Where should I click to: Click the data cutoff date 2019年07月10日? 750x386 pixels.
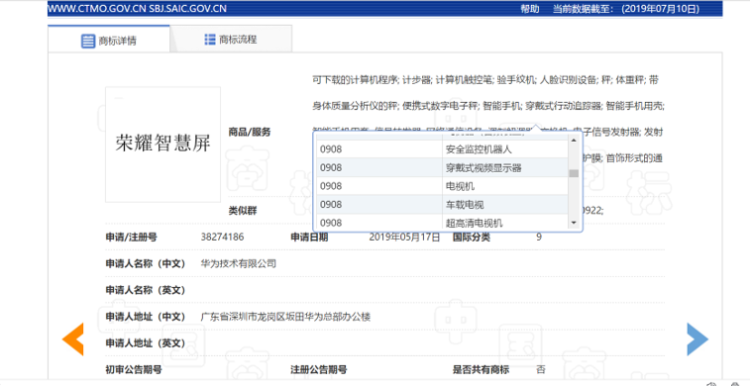click(x=661, y=9)
